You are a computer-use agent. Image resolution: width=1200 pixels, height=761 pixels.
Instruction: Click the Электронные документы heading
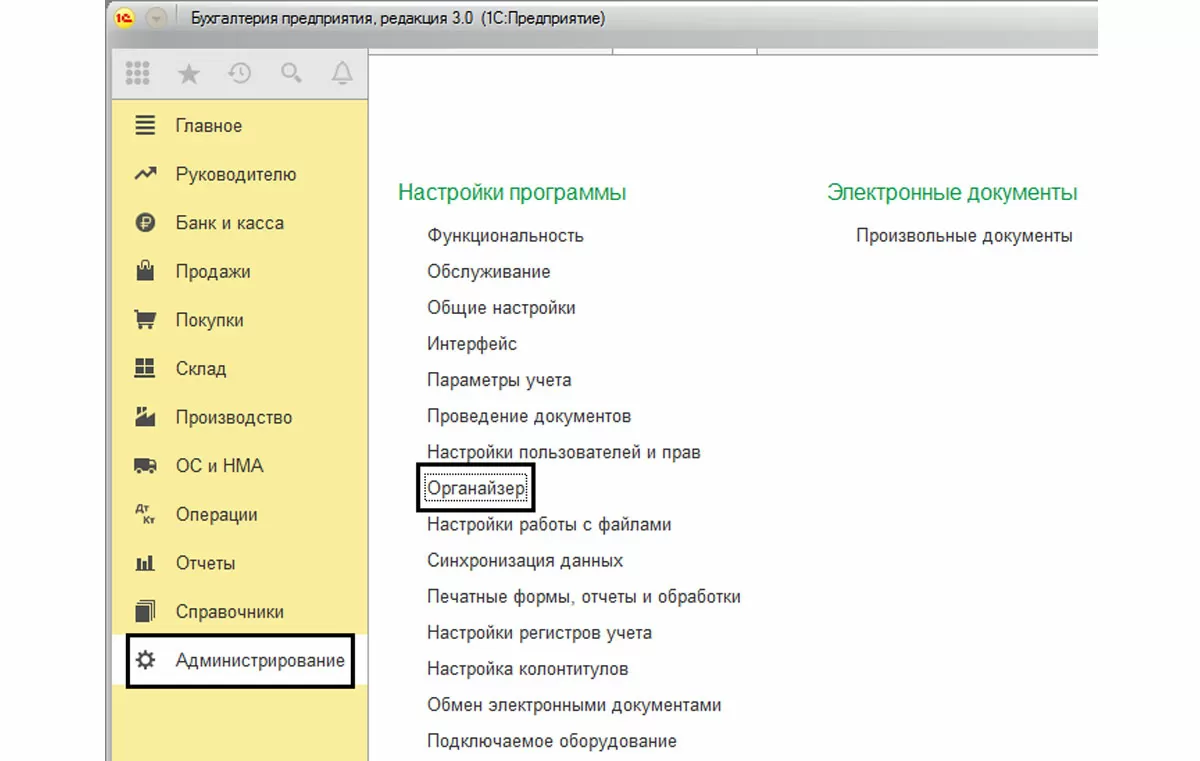tap(952, 192)
